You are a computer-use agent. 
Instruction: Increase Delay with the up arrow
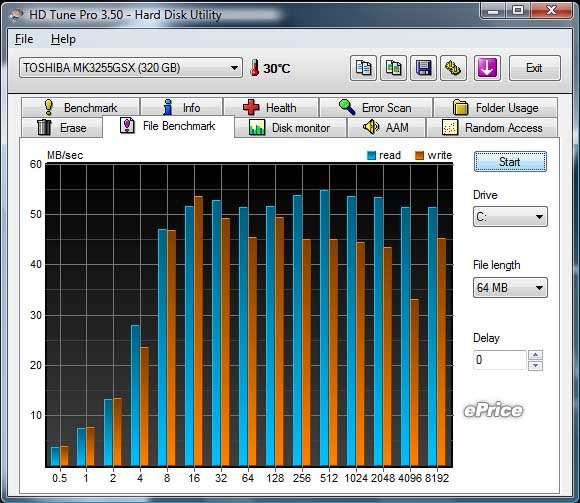(x=536, y=355)
